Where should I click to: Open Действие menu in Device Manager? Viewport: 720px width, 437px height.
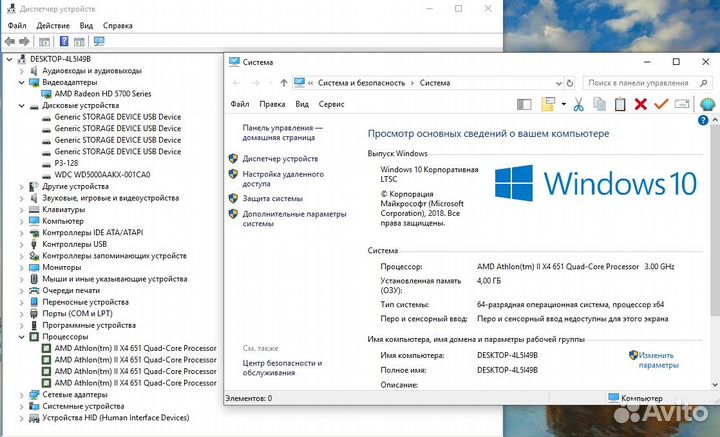(x=53, y=26)
